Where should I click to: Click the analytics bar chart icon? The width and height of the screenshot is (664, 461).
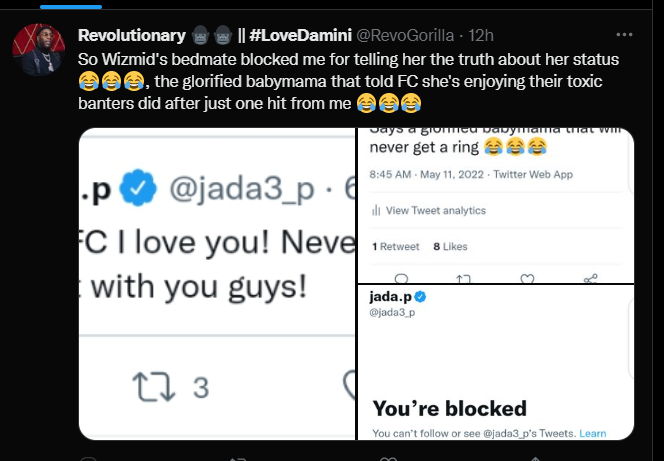pyautogui.click(x=376, y=210)
